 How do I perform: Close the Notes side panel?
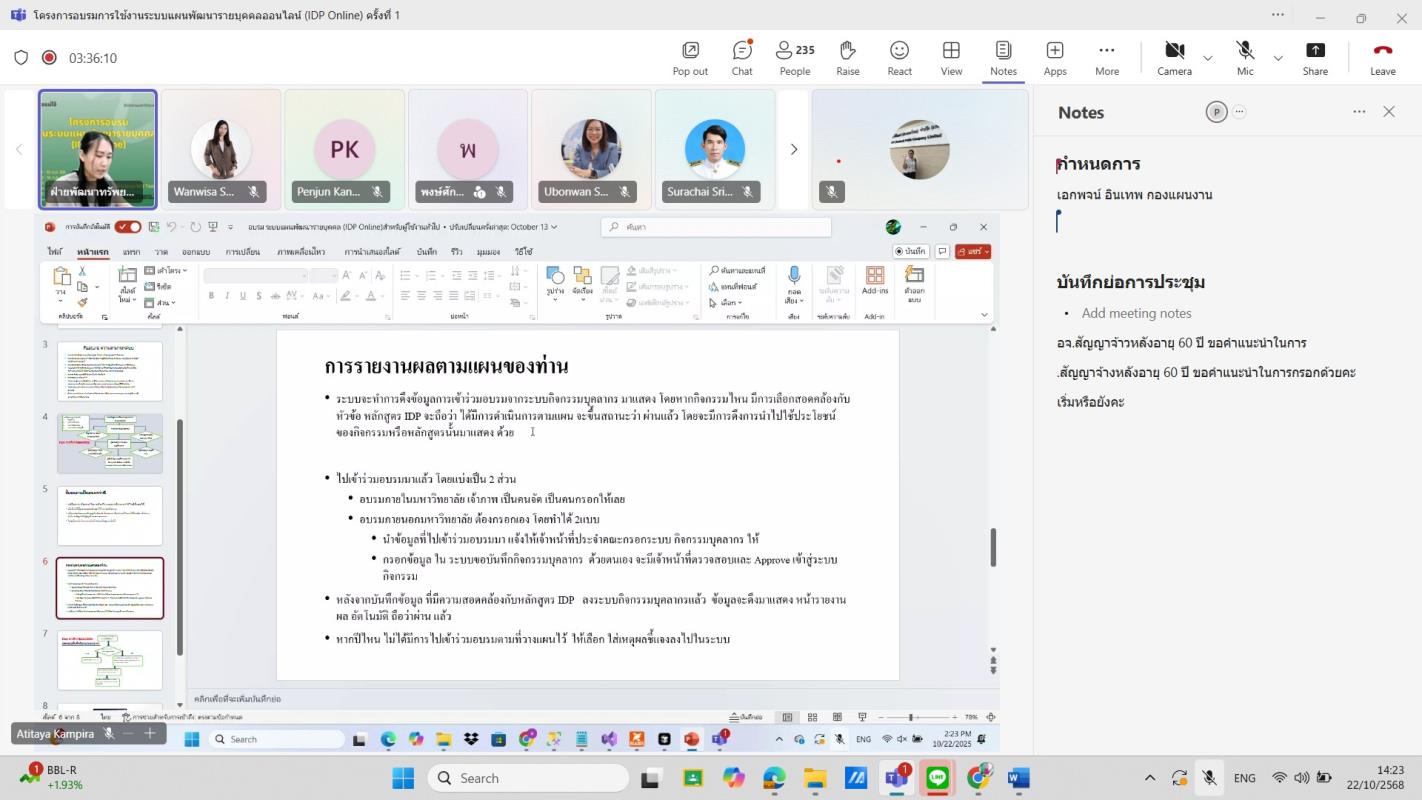point(1389,112)
